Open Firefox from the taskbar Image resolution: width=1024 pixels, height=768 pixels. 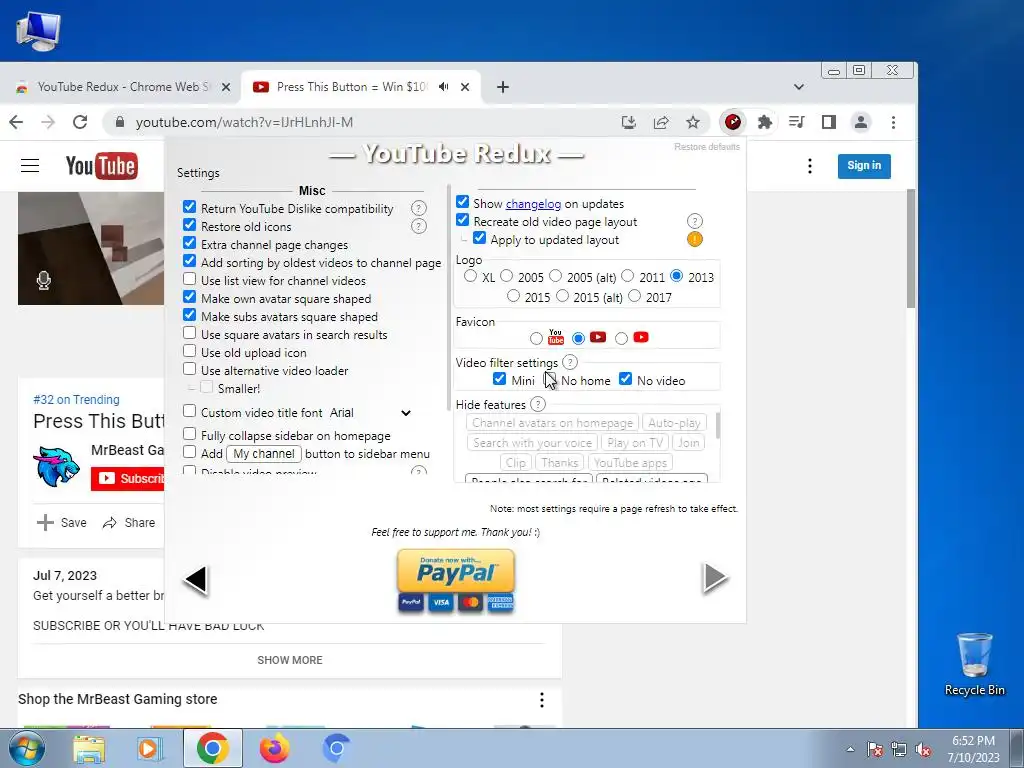coord(274,748)
